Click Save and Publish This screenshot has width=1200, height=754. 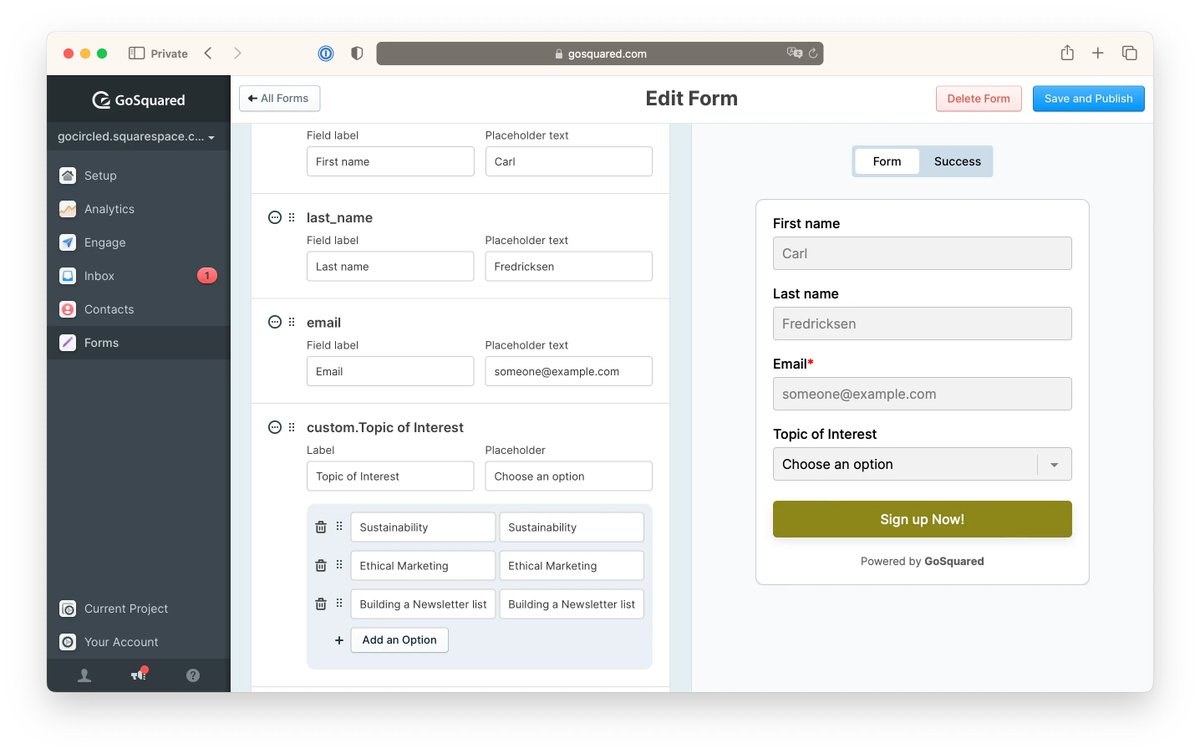(1088, 98)
